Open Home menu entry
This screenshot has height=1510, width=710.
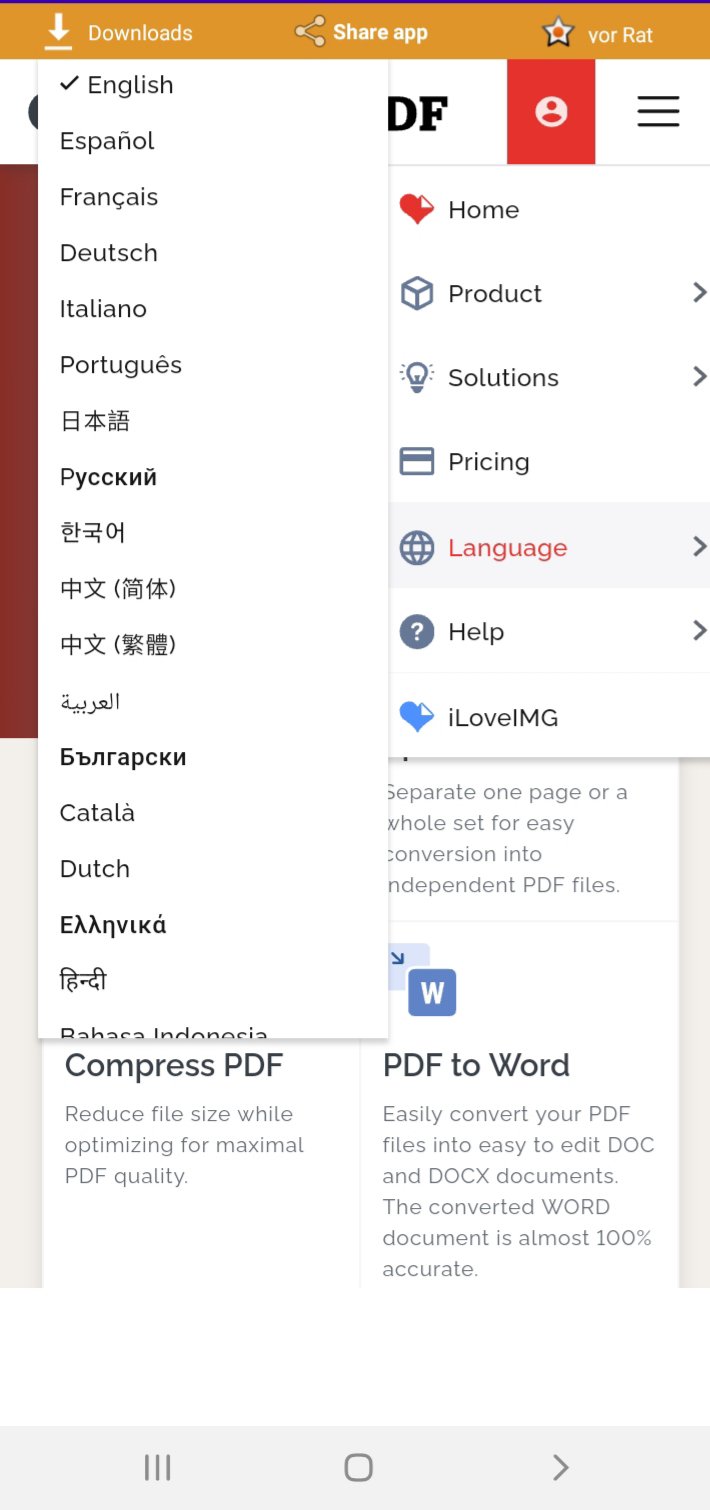[x=549, y=209]
